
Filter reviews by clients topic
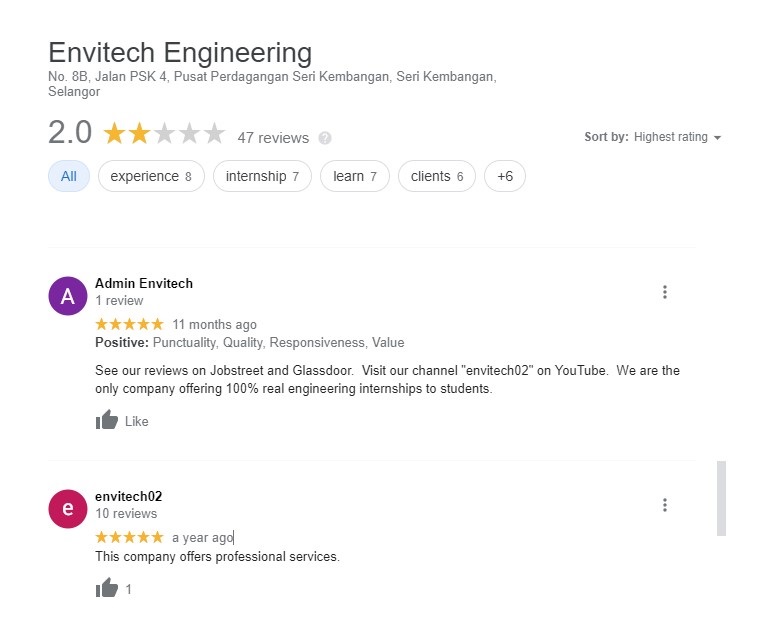(x=437, y=177)
